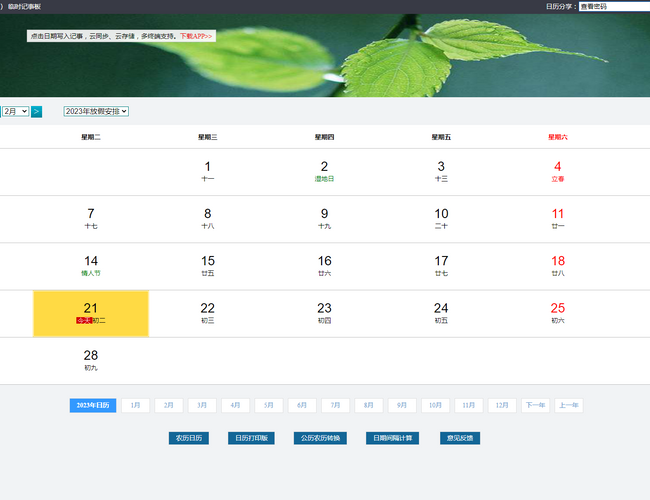The height and width of the screenshot is (500, 650).
Task: Click the next month arrow button
Action: (x=36, y=111)
